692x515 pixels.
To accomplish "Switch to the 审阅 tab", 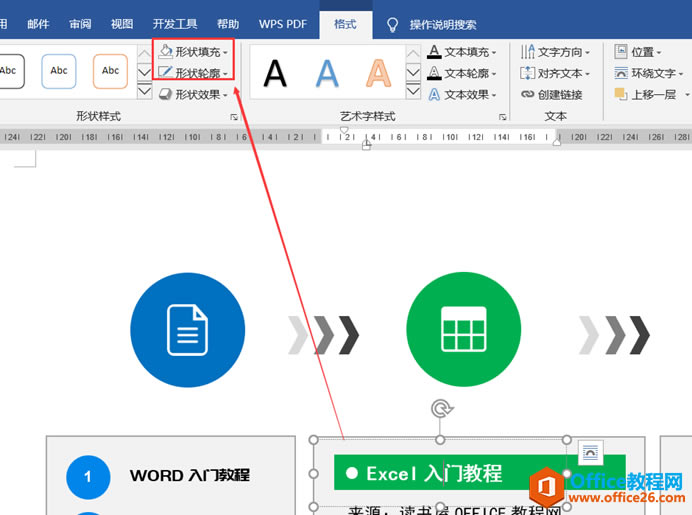I will coord(80,24).
